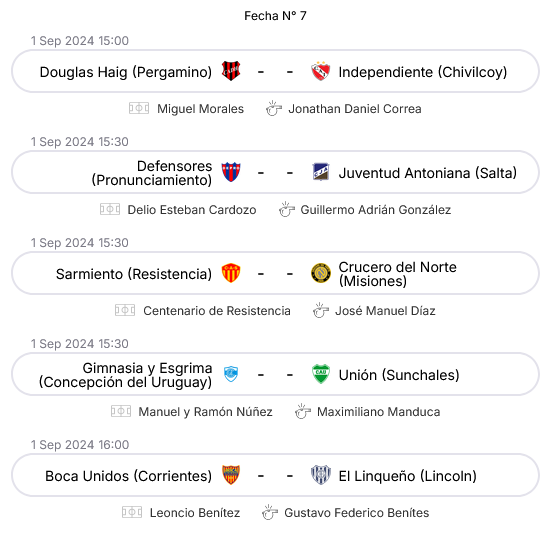Viewport: 546px width, 536px height.
Task: Click the Independiente (Chivilcoy) club crest
Action: 320,71
